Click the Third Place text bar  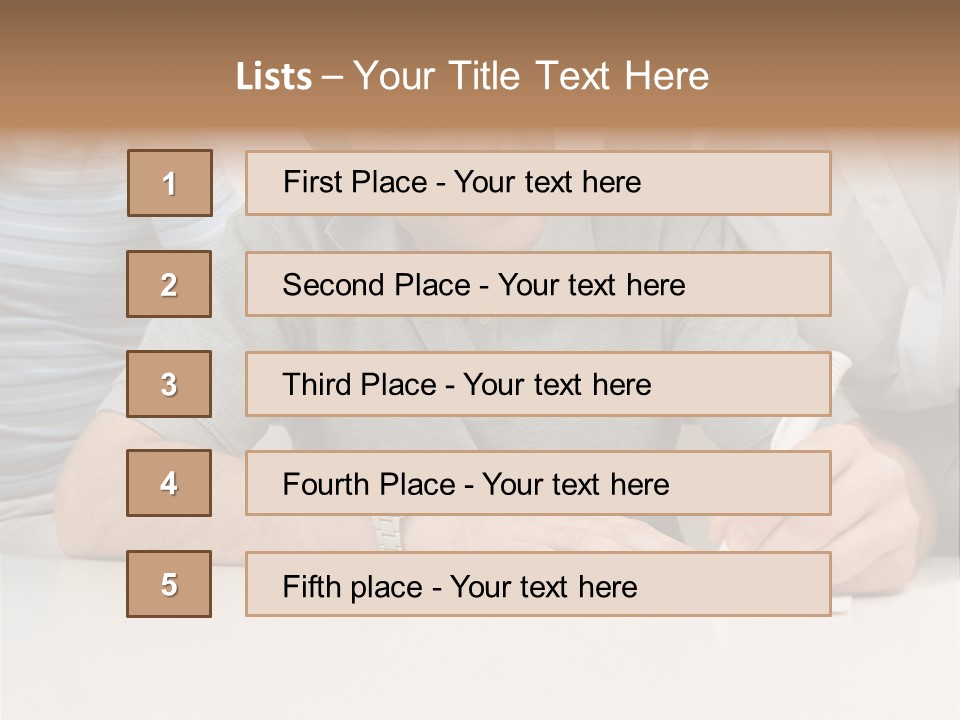538,384
